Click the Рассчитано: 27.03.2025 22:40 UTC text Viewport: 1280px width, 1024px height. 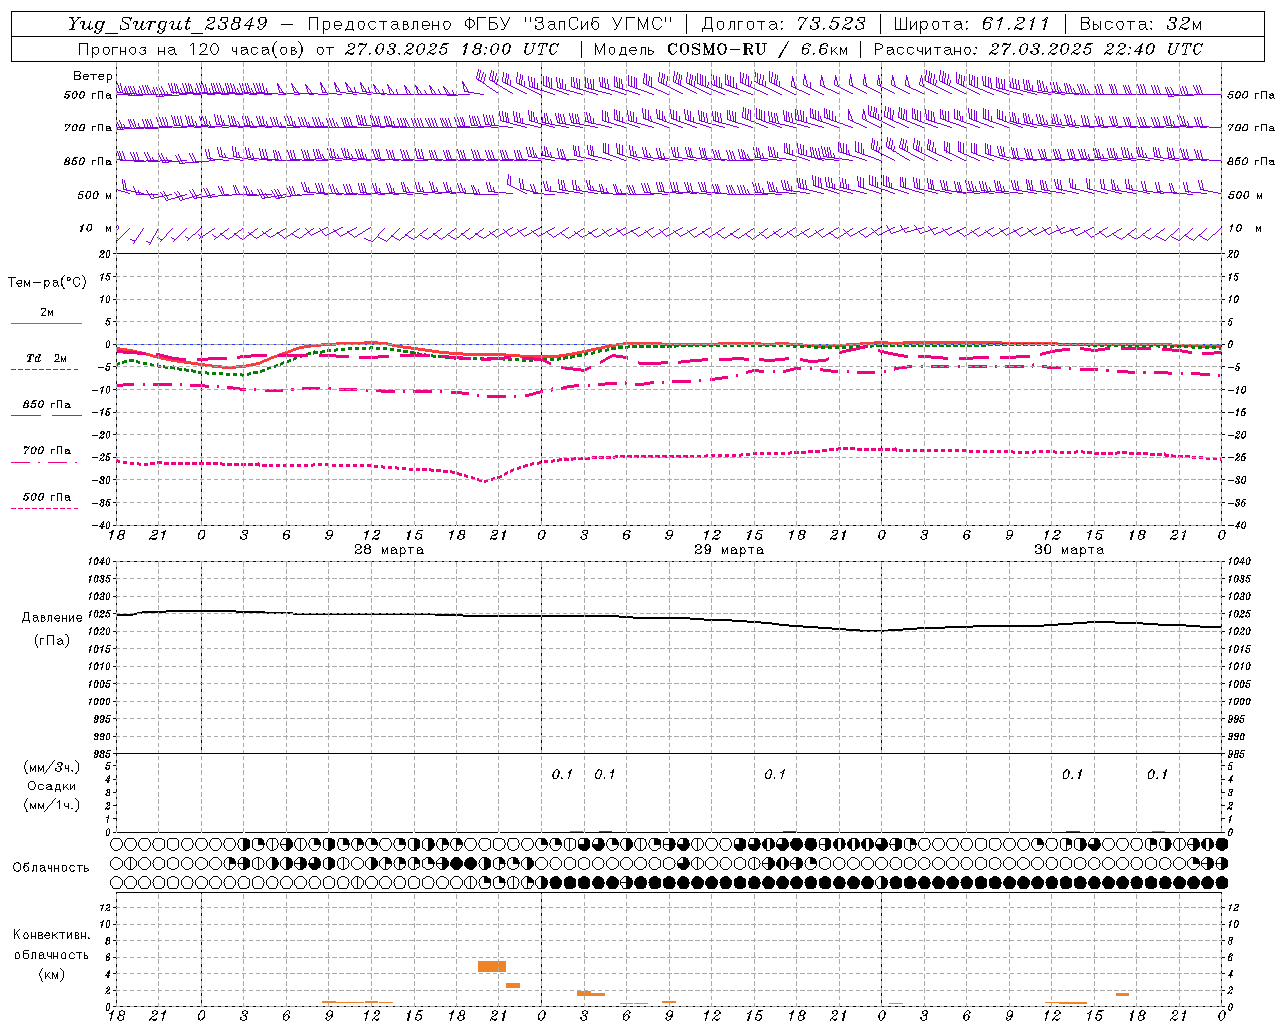1038,49
